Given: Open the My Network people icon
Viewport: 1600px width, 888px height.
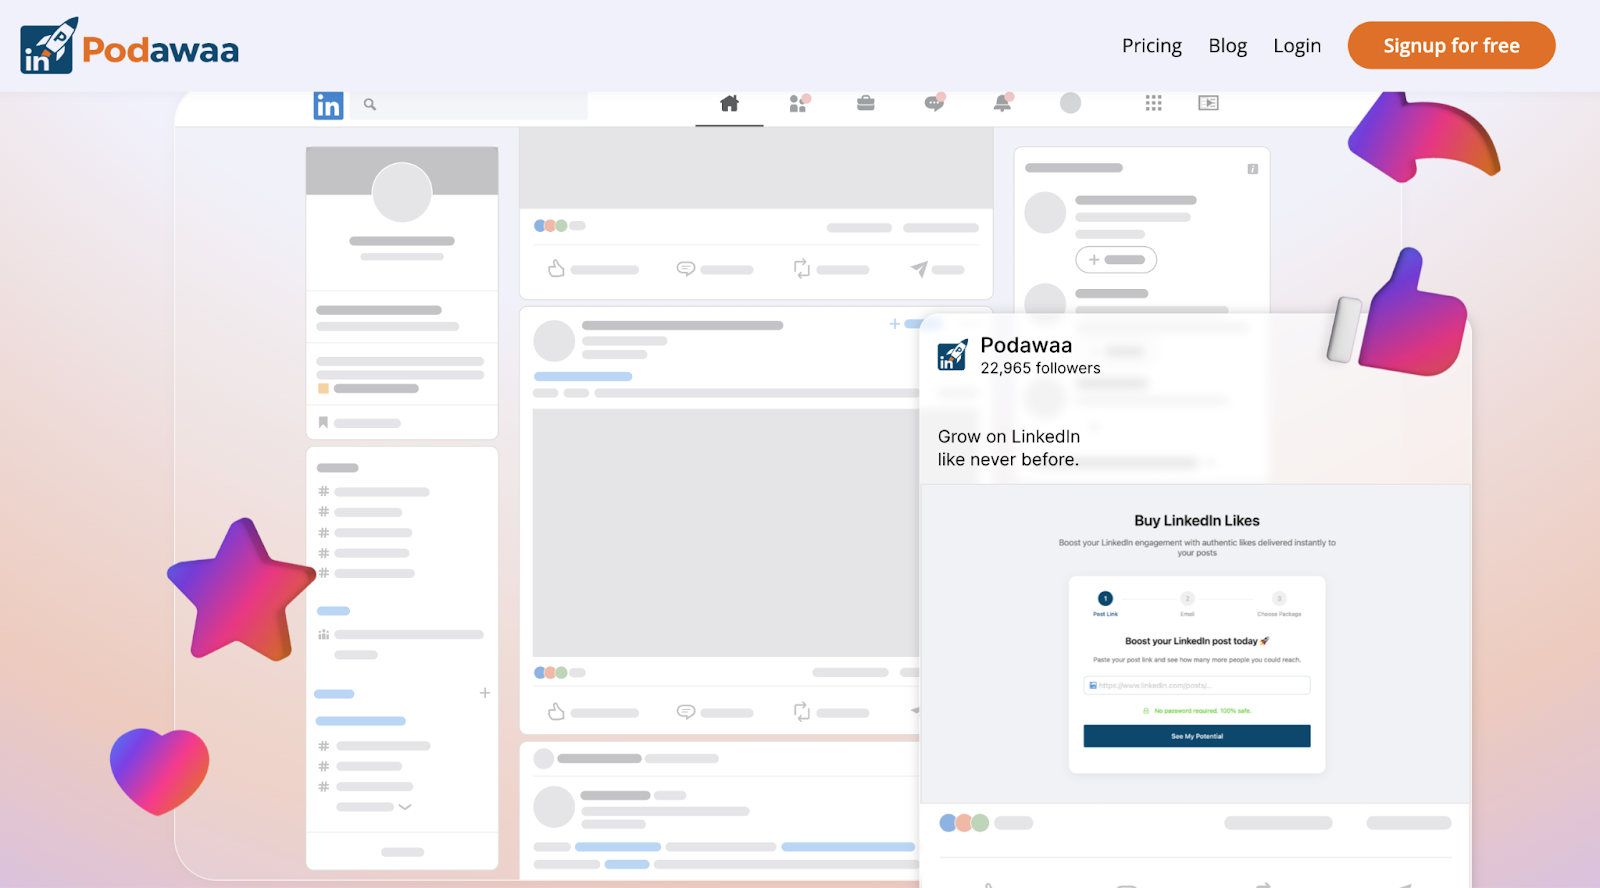Looking at the screenshot, I should pyautogui.click(x=798, y=103).
